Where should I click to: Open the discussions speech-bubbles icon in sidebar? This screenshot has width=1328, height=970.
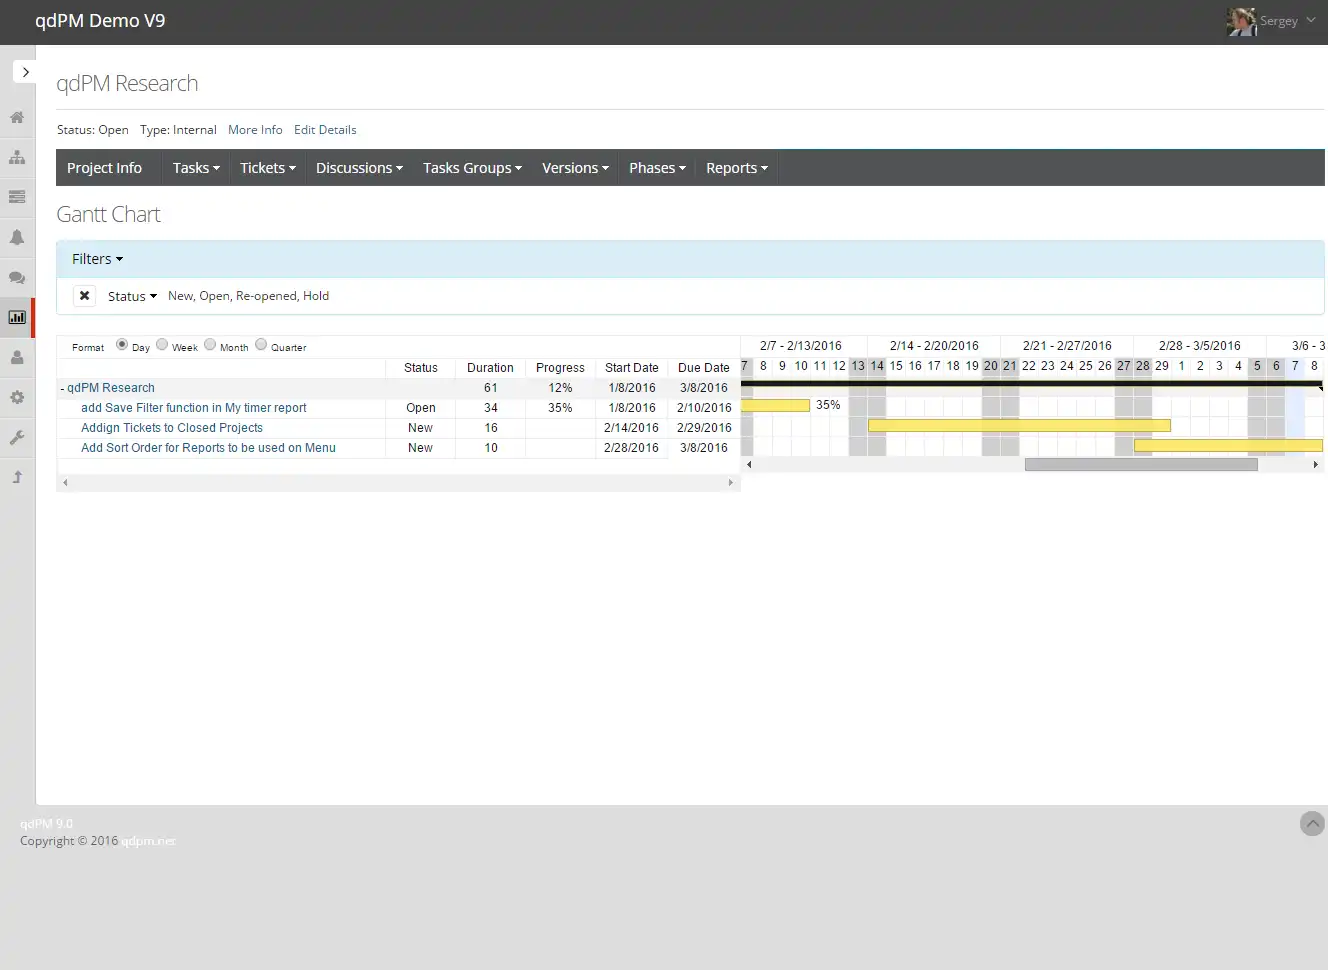(x=17, y=277)
